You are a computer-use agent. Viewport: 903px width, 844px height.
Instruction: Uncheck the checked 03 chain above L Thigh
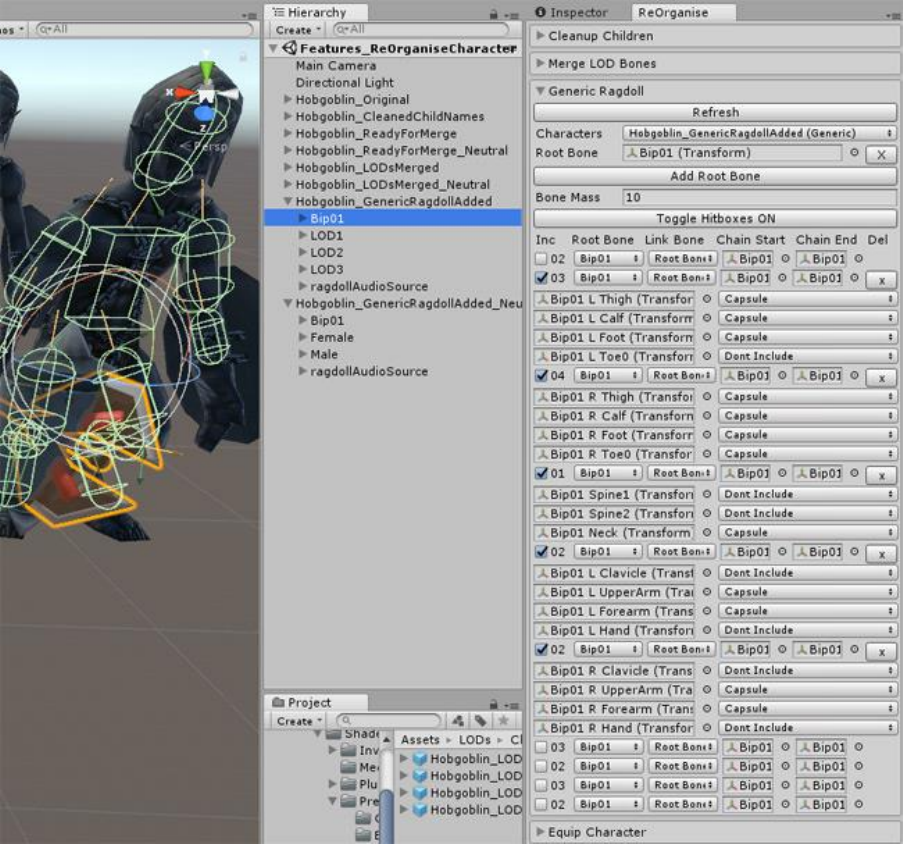[x=541, y=277]
